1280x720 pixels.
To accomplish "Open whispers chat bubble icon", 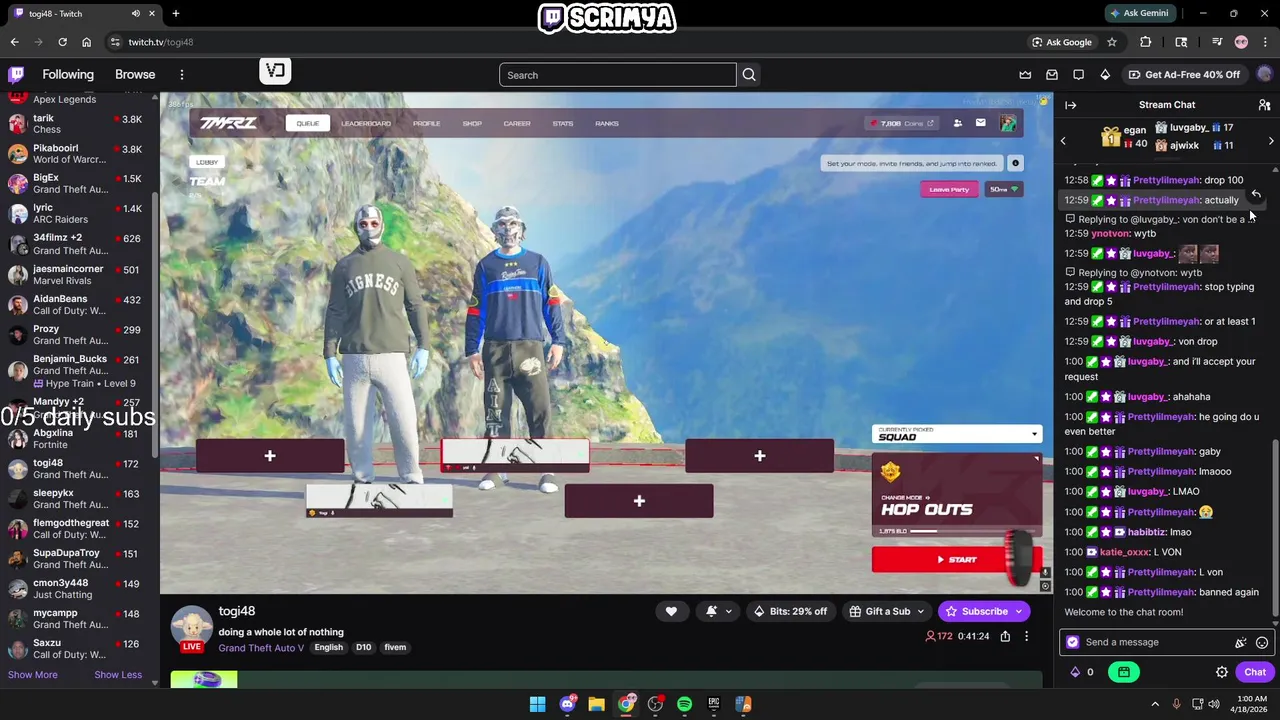I will coord(1078,75).
